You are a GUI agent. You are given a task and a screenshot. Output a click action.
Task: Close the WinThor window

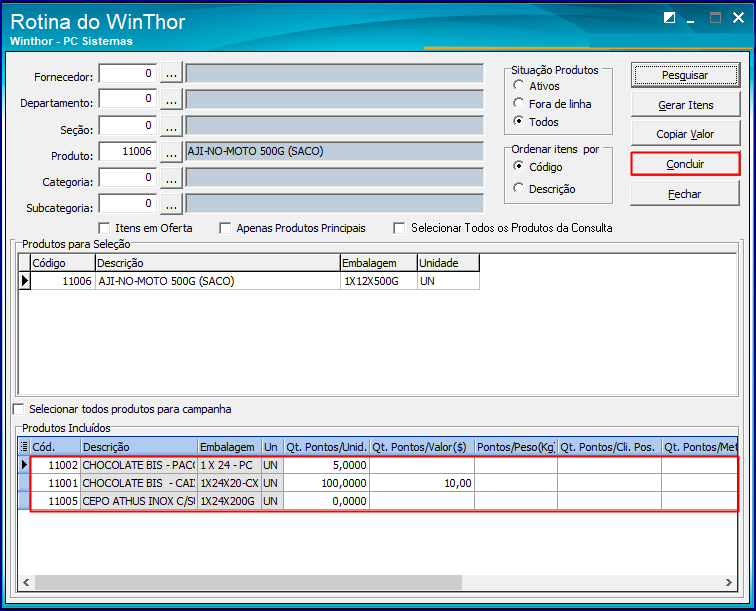[x=738, y=18]
